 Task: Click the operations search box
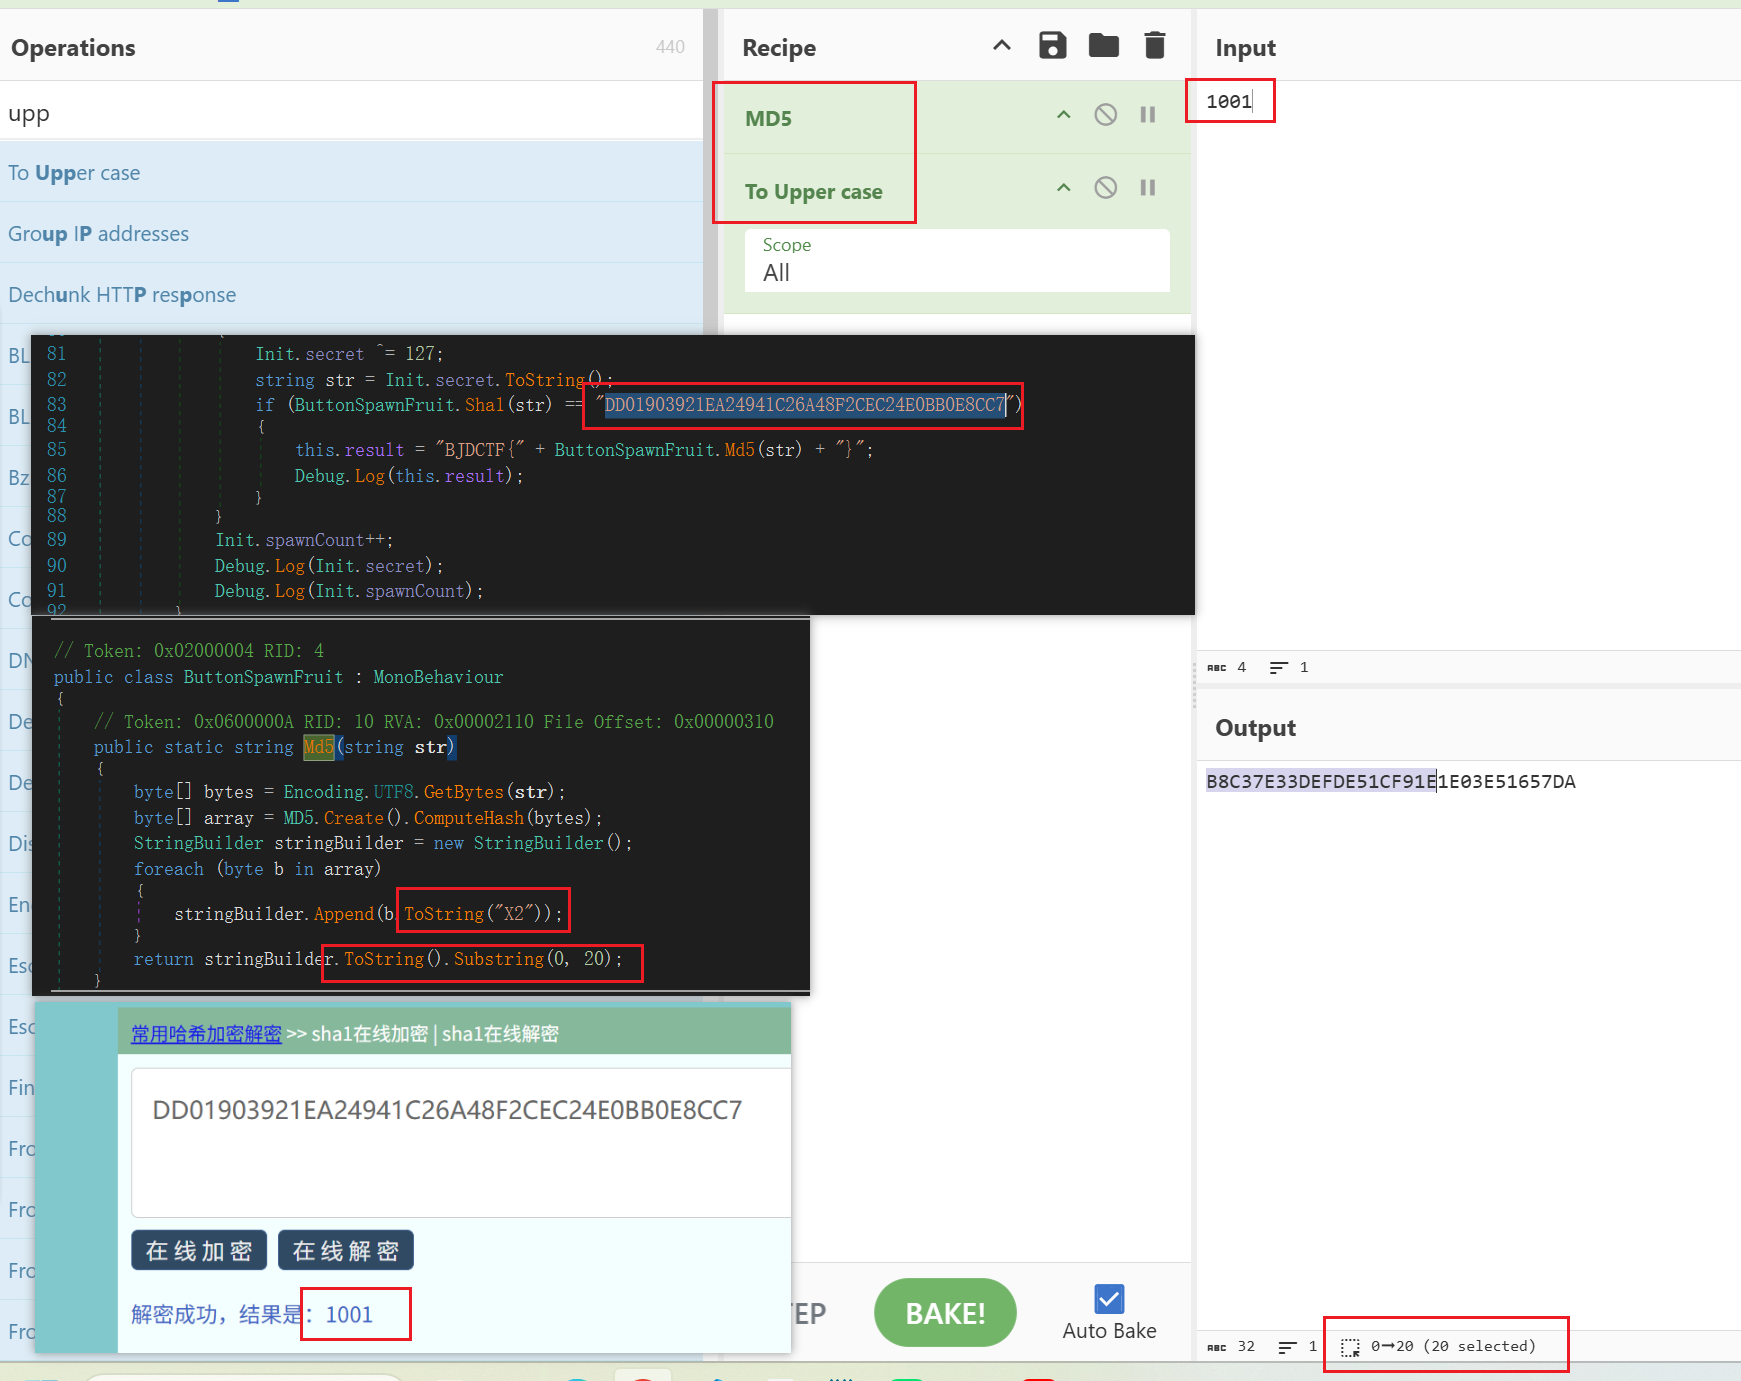point(350,114)
